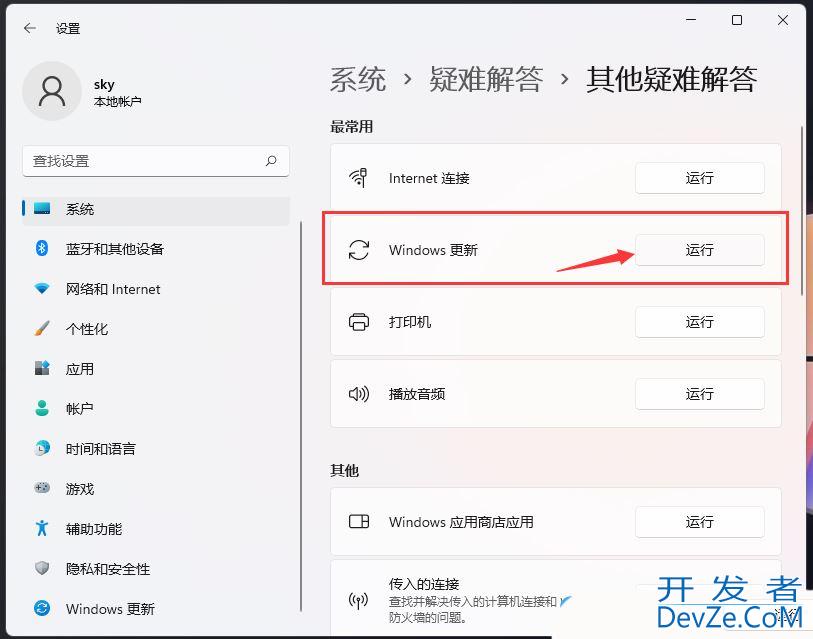Click the 其他 section heading
Image resolution: width=813 pixels, height=639 pixels.
(x=344, y=470)
